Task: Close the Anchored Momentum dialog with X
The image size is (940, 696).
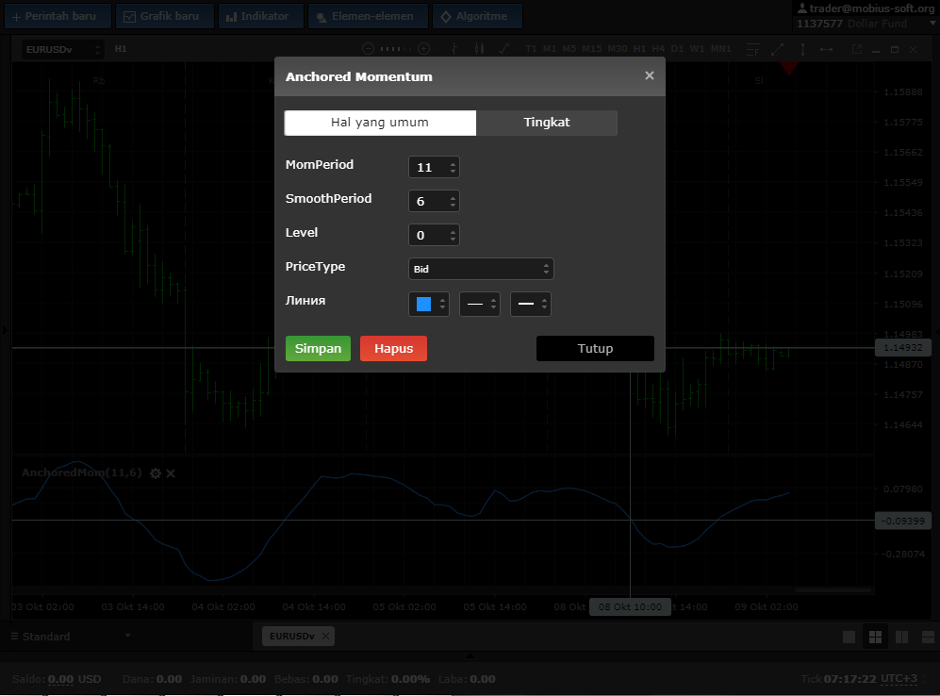Action: point(649,76)
